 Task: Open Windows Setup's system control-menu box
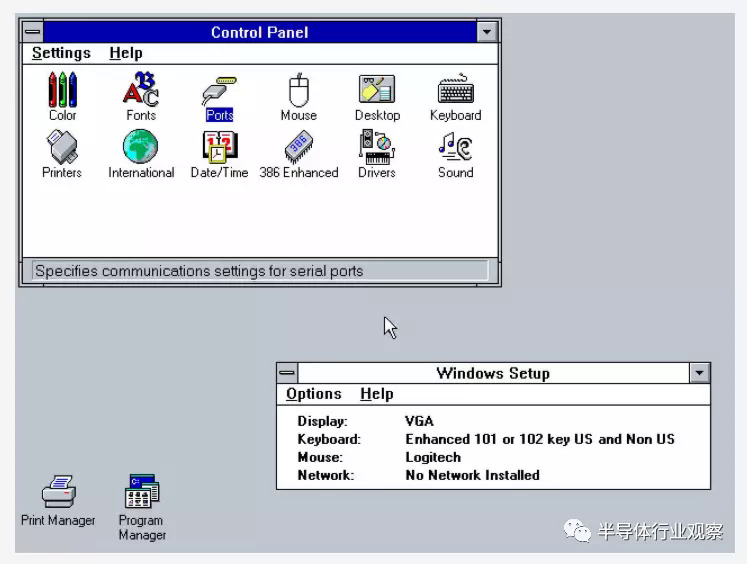[287, 373]
